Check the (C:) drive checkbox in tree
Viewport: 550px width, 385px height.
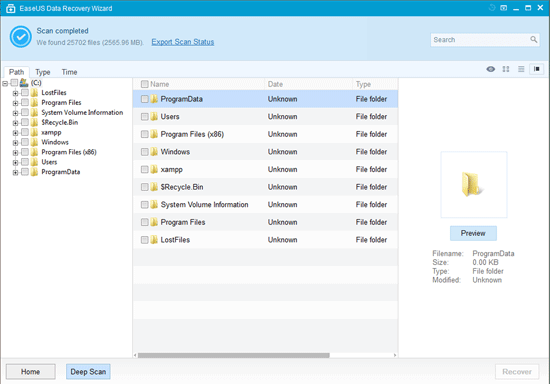point(14,83)
